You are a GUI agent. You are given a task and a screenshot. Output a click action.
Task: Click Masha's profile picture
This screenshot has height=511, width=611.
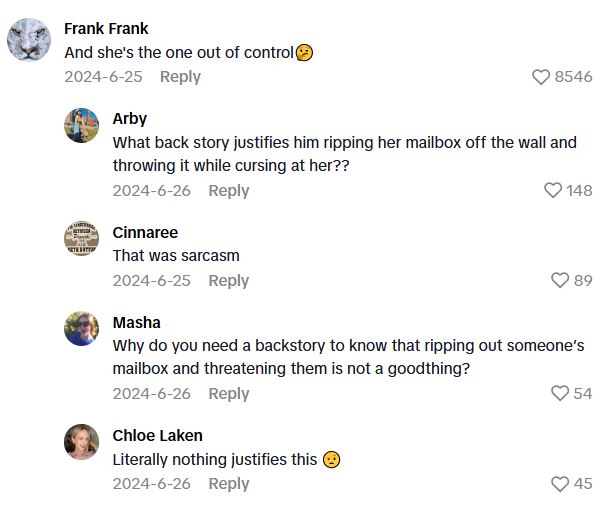click(81, 329)
